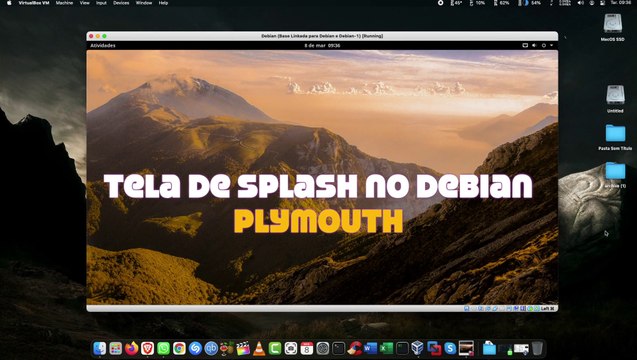Launch Microsoft Excel from the dock
This screenshot has width=637, height=360.
point(386,348)
